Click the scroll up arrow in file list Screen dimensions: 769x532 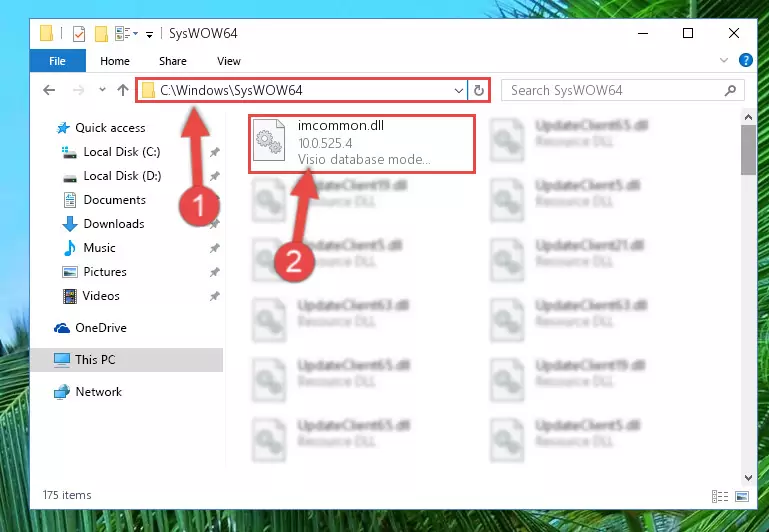748,117
